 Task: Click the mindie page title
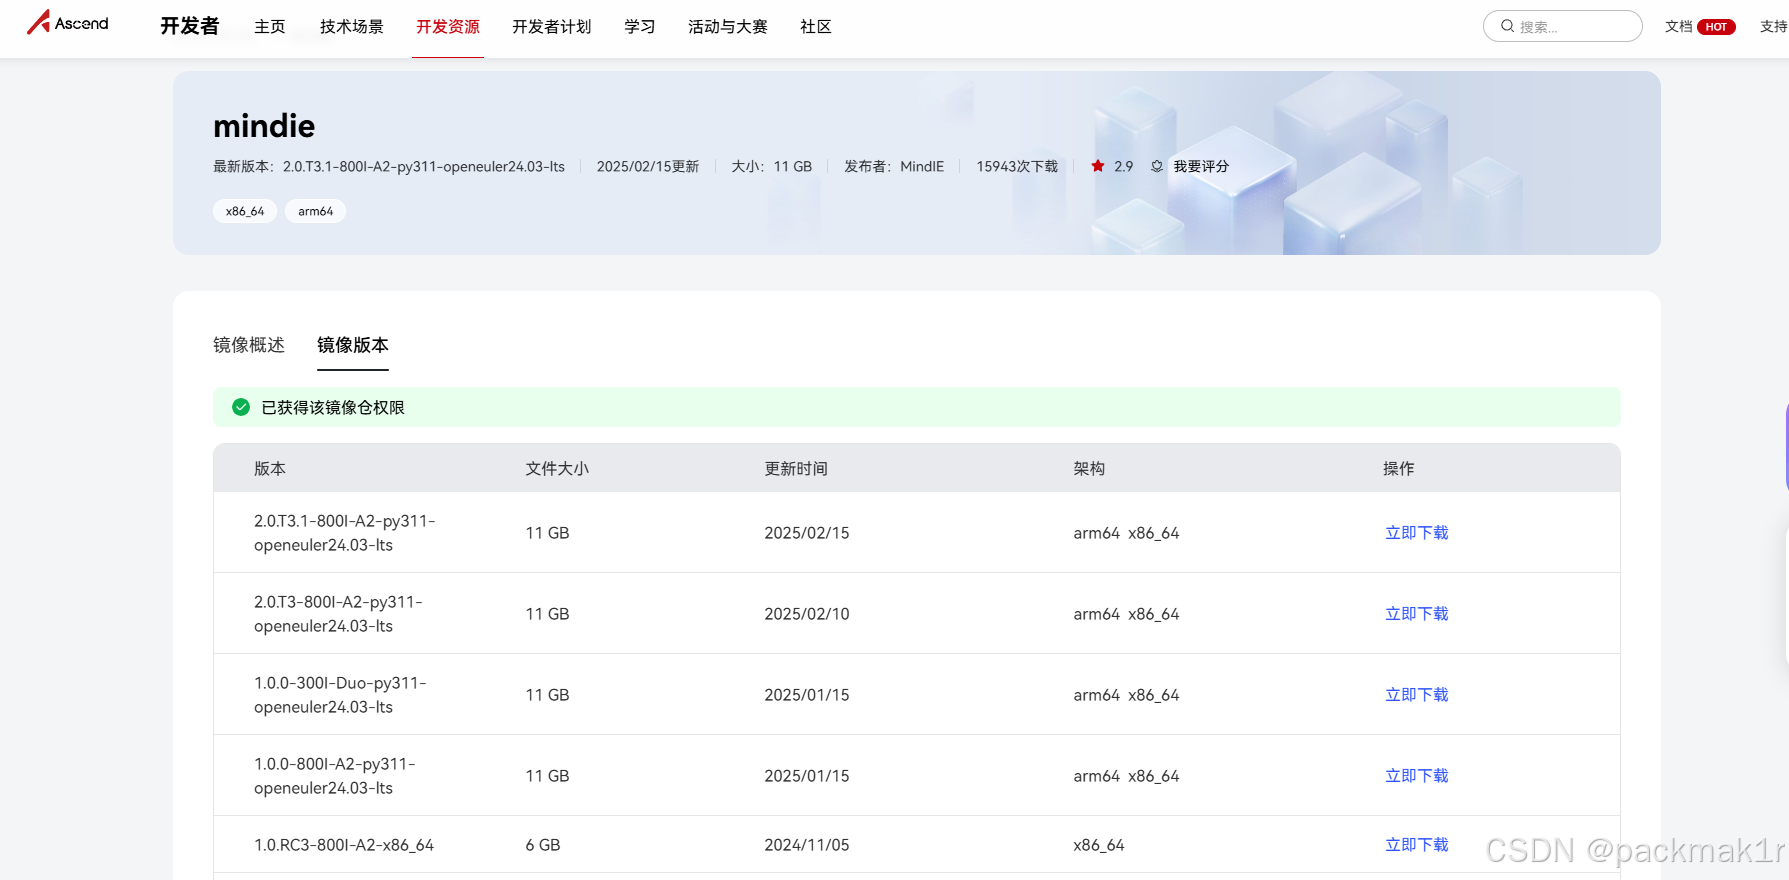(264, 126)
